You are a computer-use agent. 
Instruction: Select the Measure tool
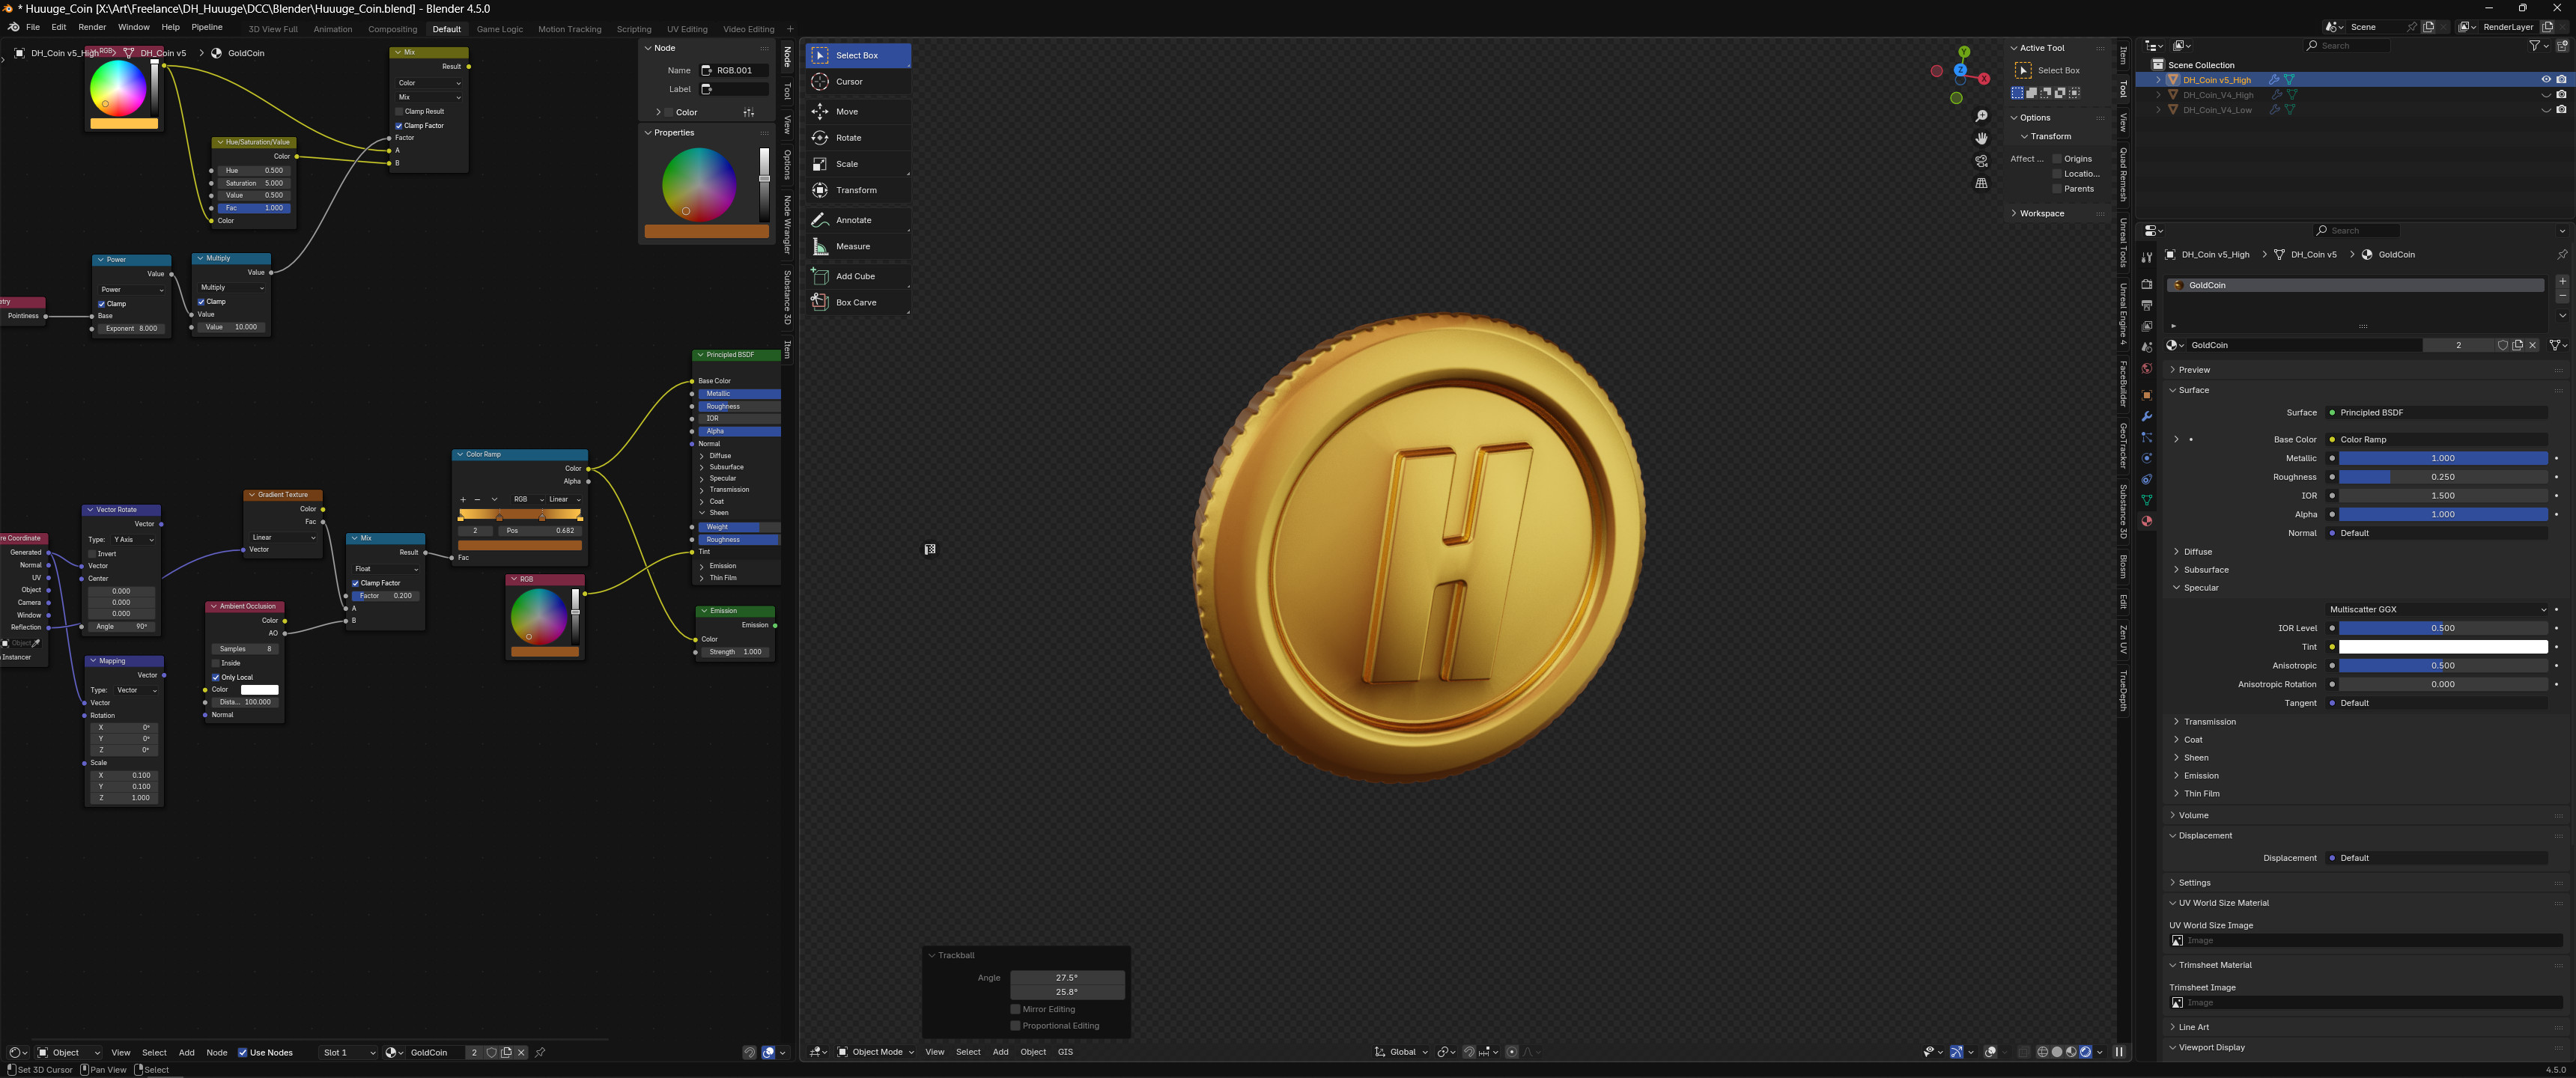852,246
